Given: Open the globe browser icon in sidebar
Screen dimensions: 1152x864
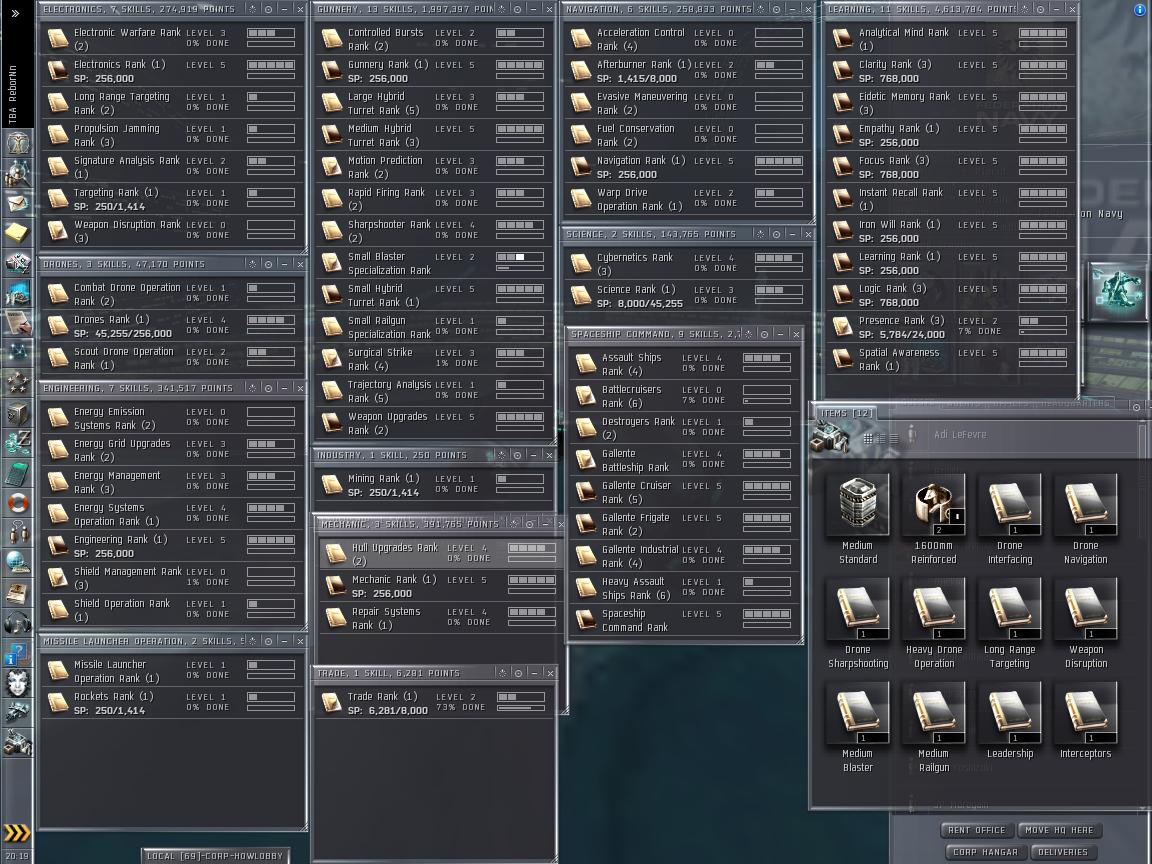Looking at the screenshot, I should (x=17, y=564).
